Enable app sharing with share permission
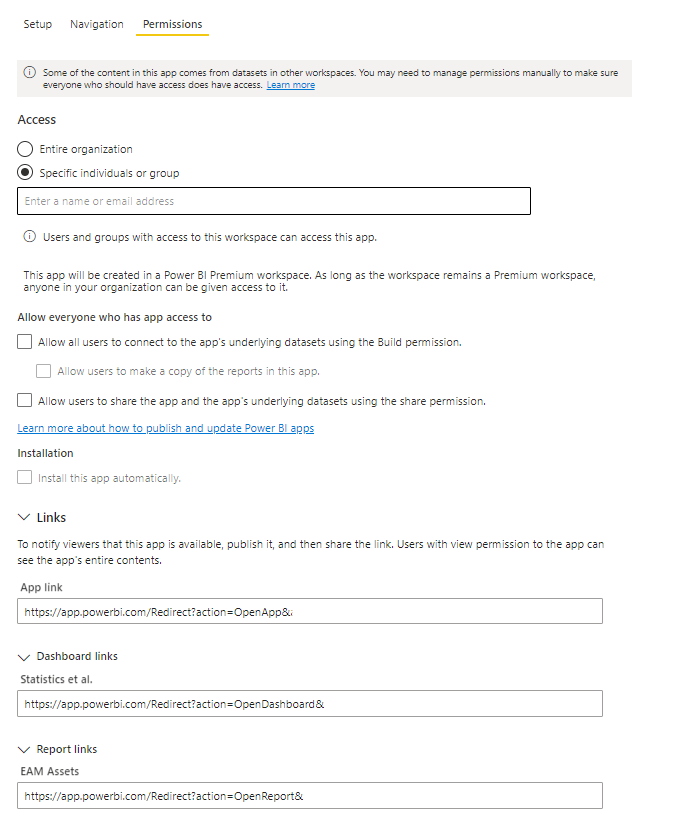 coord(23,399)
